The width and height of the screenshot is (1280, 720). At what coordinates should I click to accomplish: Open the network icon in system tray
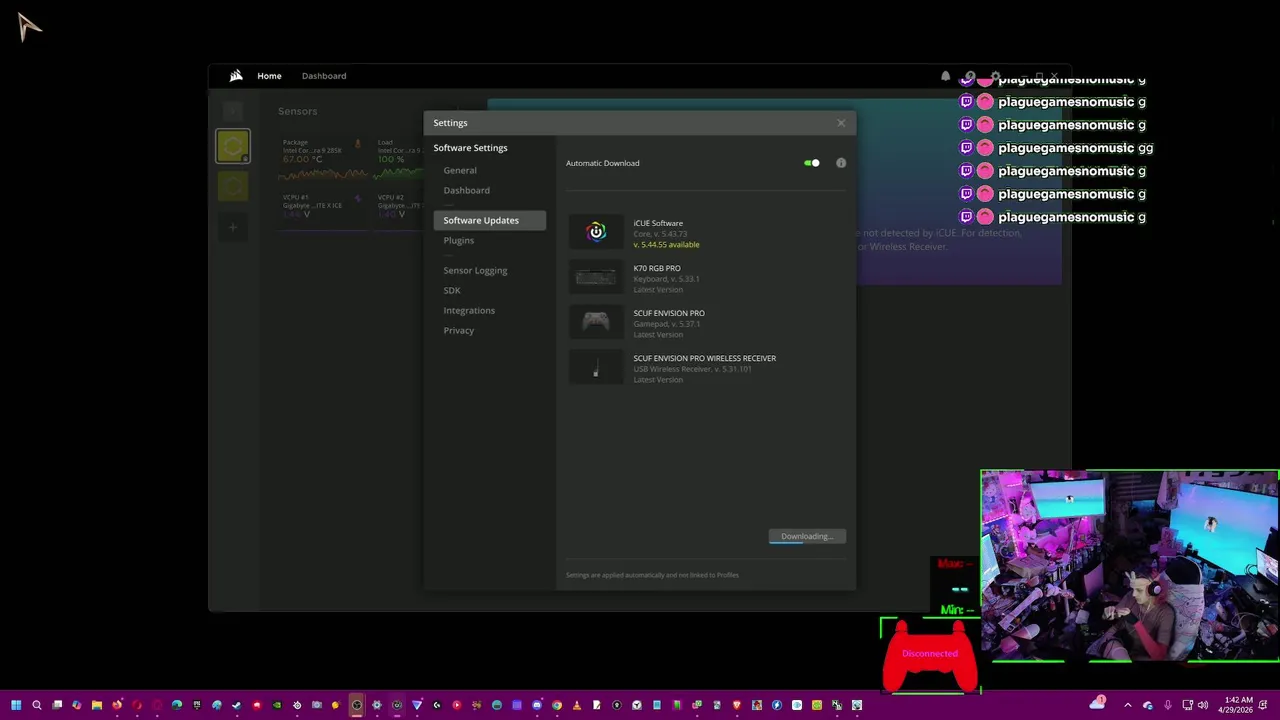pos(1188,705)
